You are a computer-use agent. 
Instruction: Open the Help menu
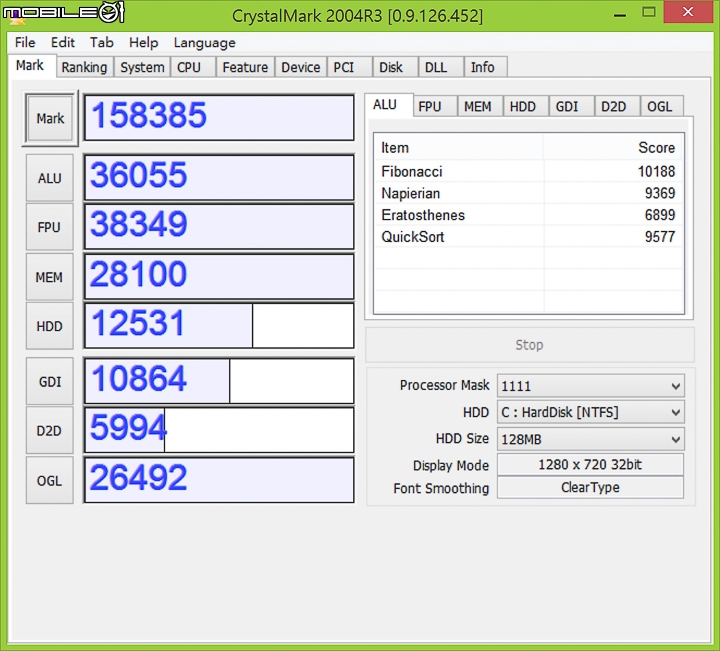pos(143,43)
